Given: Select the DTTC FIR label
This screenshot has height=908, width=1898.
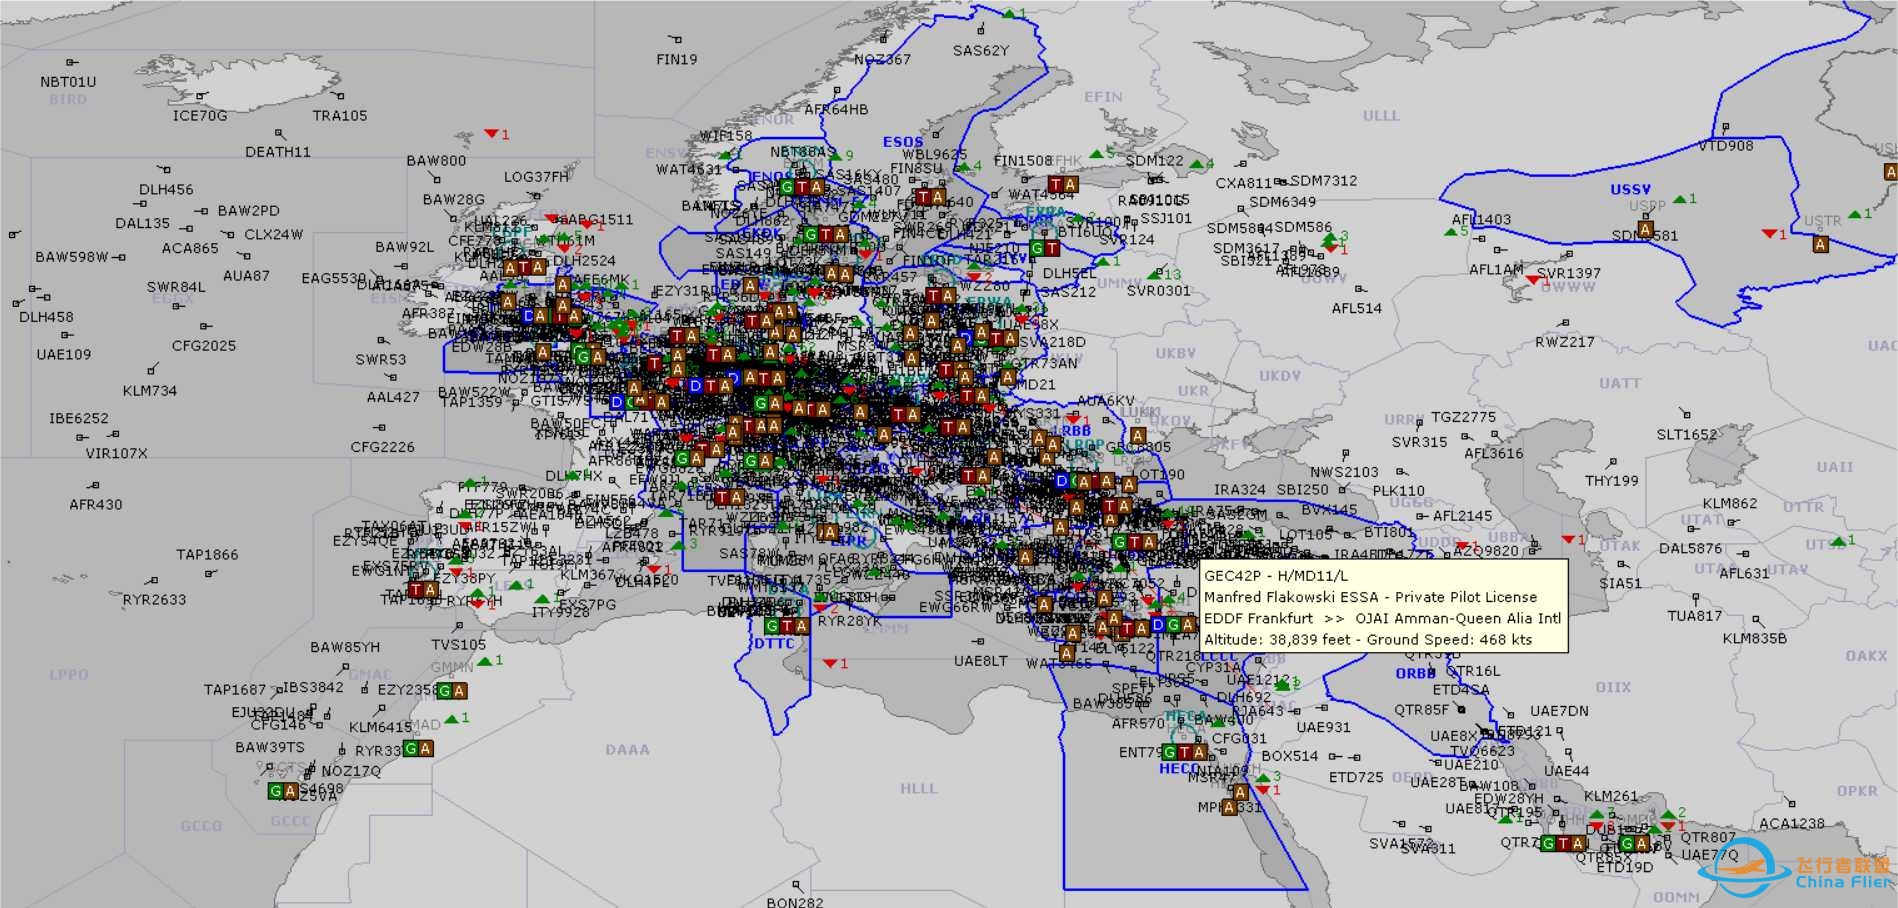Looking at the screenshot, I should [x=774, y=644].
